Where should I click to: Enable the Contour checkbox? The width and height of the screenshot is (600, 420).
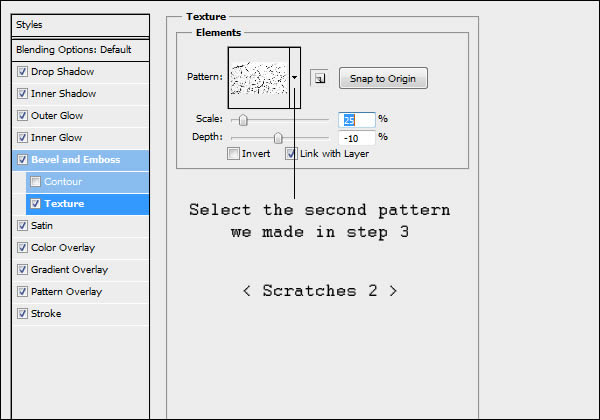tap(36, 182)
